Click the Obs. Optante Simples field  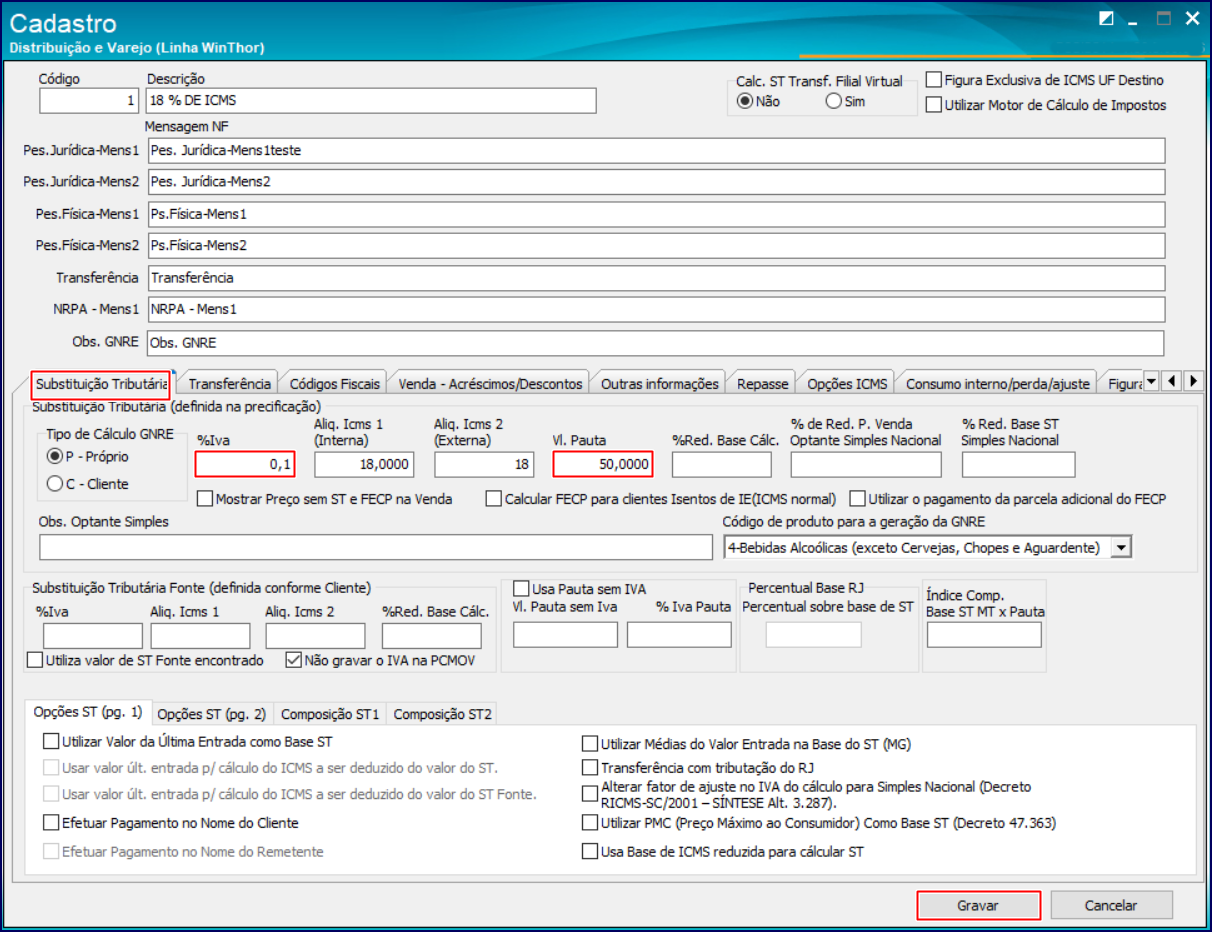coord(376,547)
